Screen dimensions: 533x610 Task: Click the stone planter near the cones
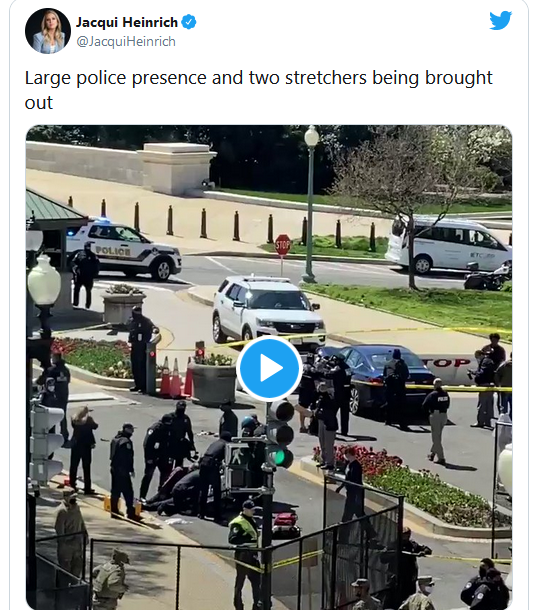pyautogui.click(x=214, y=380)
